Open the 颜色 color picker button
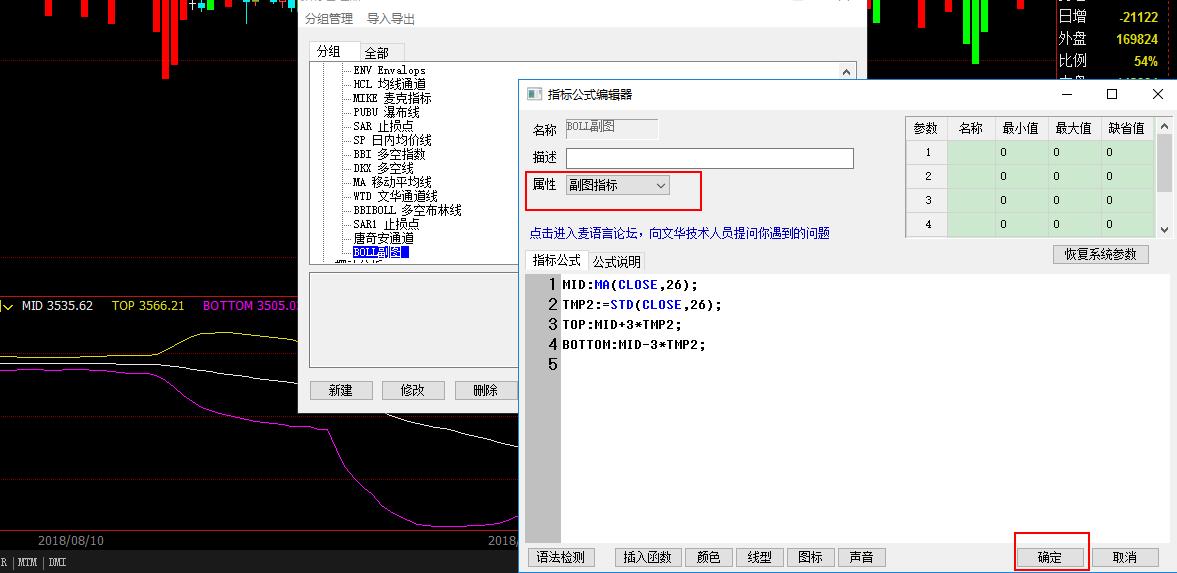 (708, 557)
